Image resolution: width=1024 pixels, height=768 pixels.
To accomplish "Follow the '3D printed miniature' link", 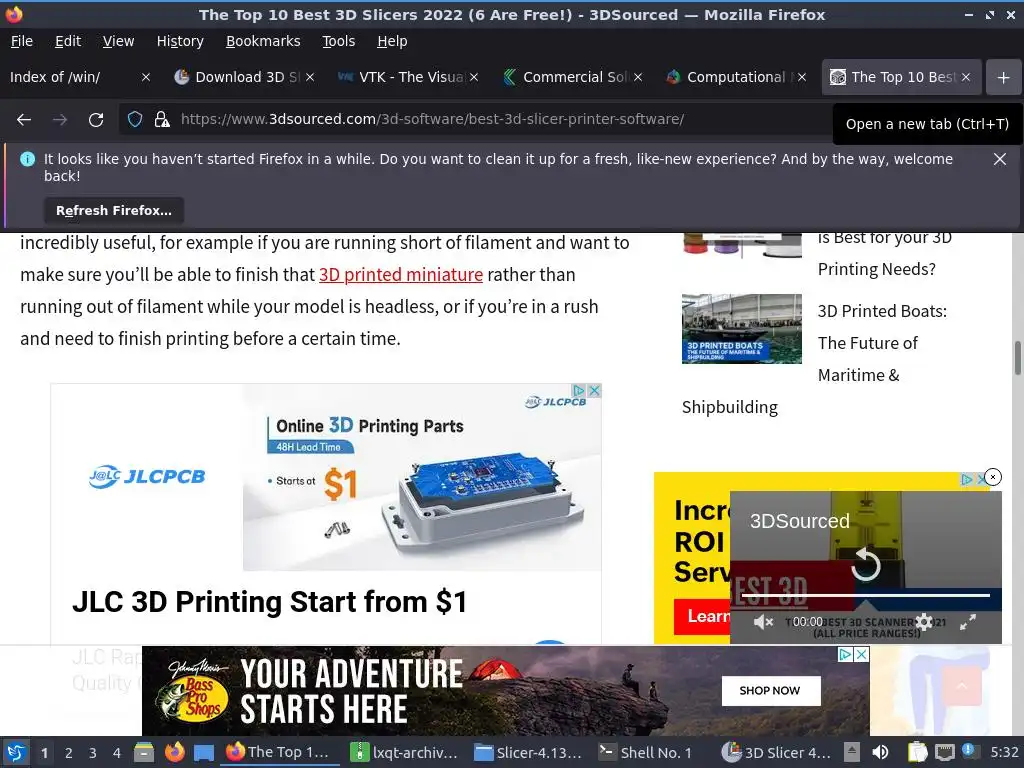I will coord(400,275).
